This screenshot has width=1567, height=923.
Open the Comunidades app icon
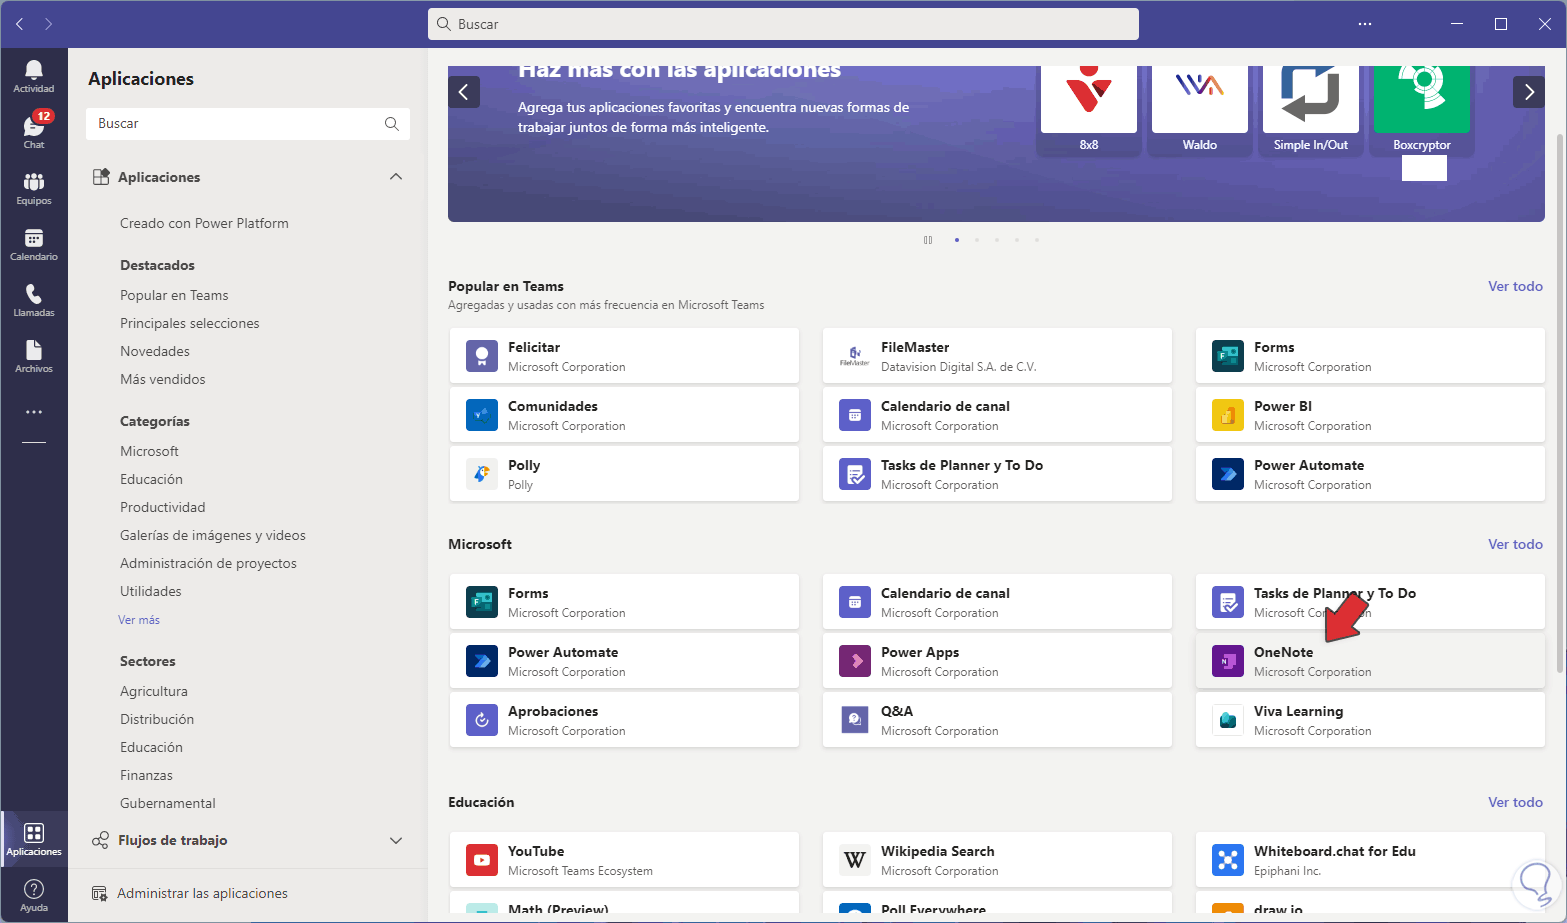482,415
